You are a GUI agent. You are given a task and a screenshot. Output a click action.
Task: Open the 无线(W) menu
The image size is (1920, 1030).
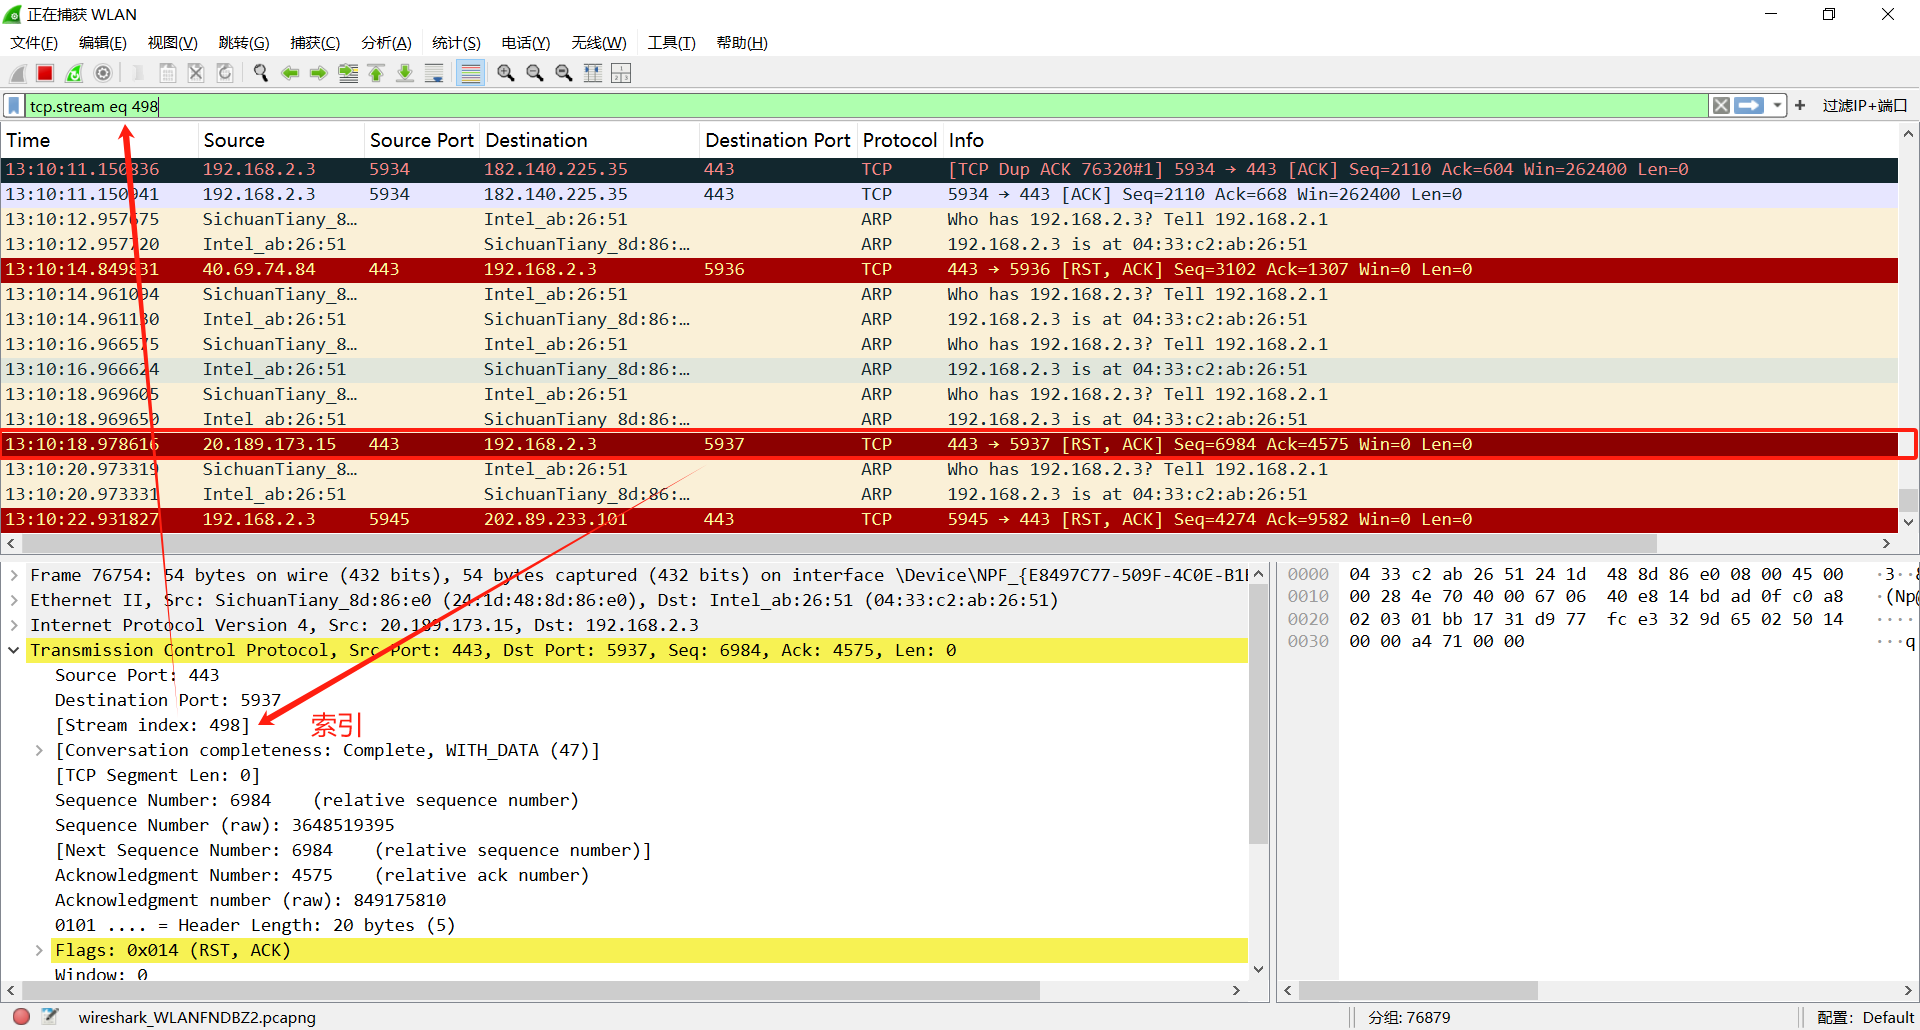pyautogui.click(x=599, y=43)
